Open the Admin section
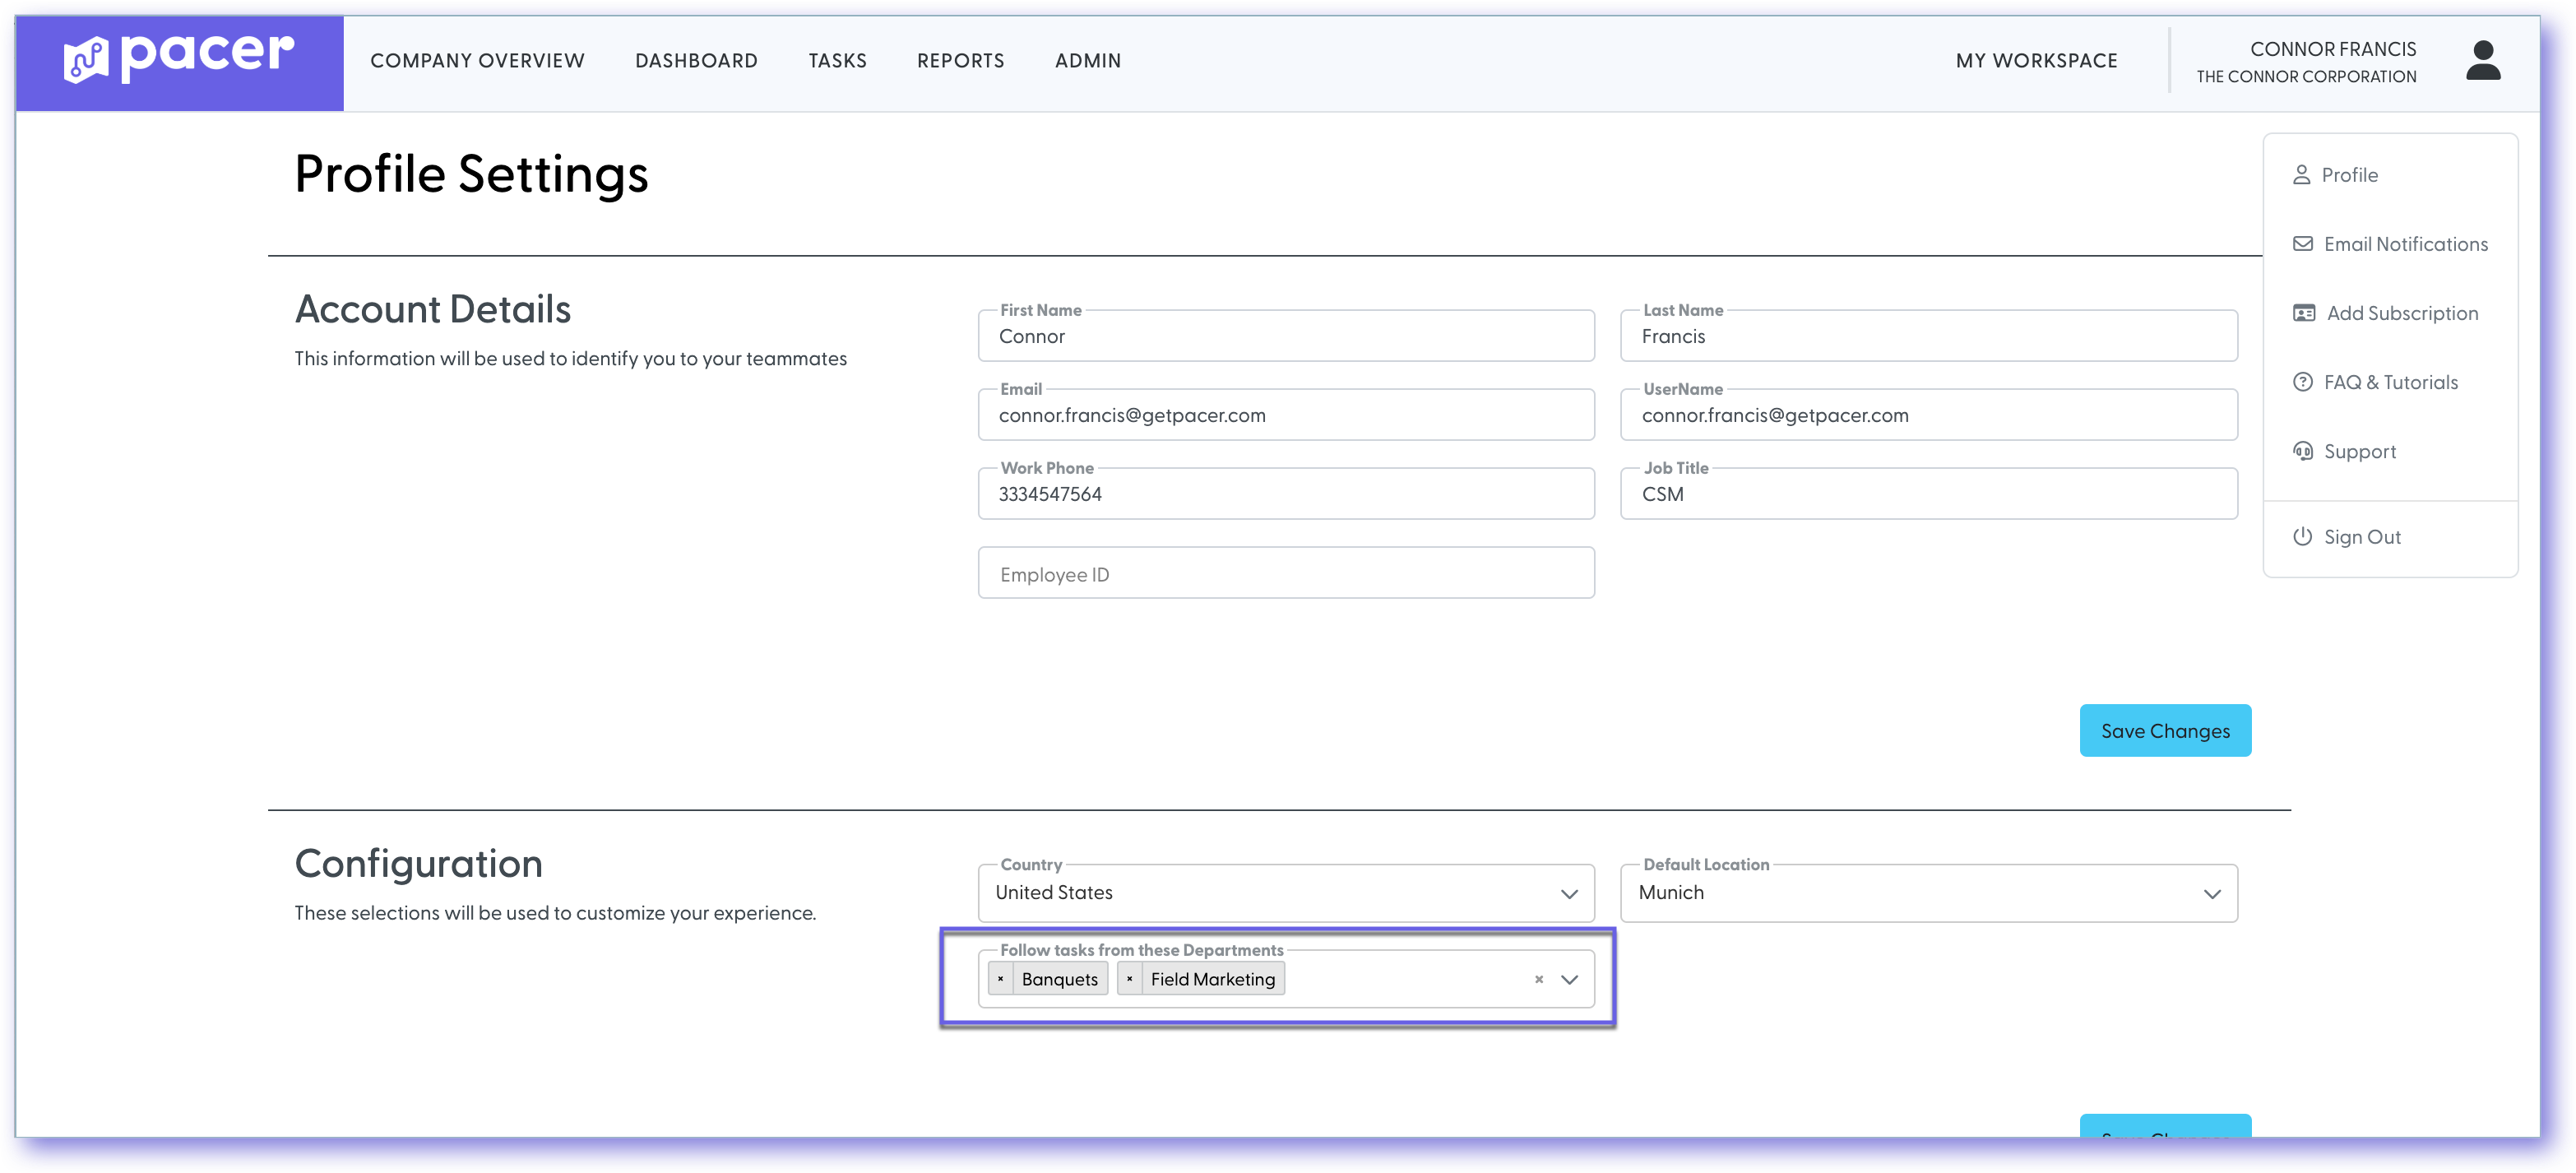 [1087, 60]
